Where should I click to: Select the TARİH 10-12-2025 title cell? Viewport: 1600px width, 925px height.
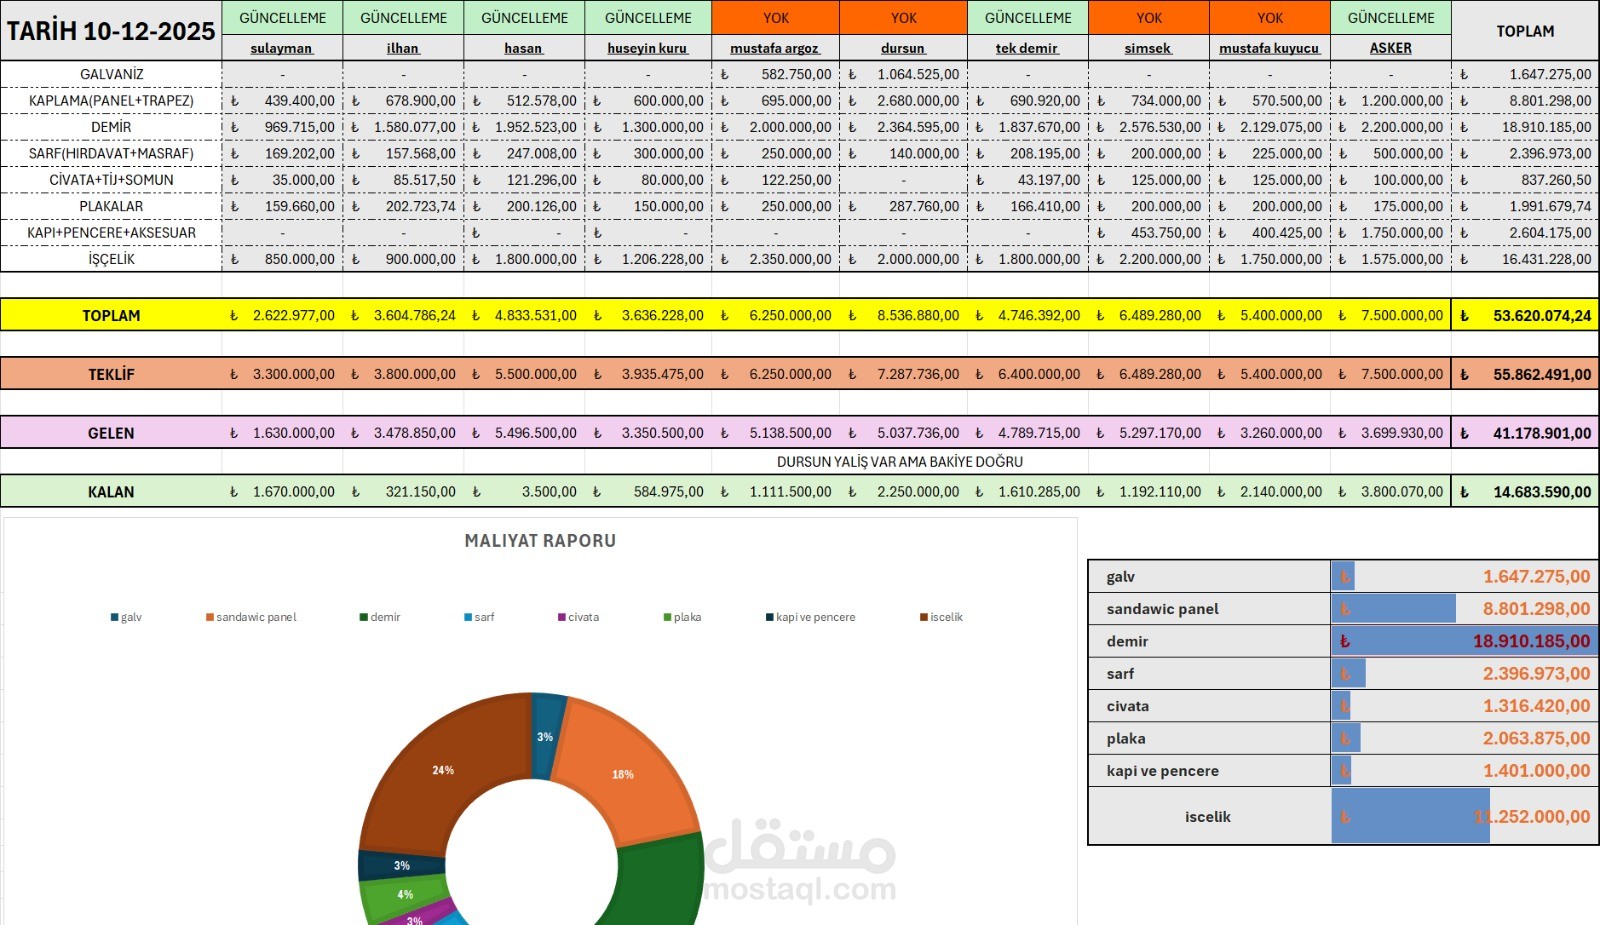click(111, 31)
